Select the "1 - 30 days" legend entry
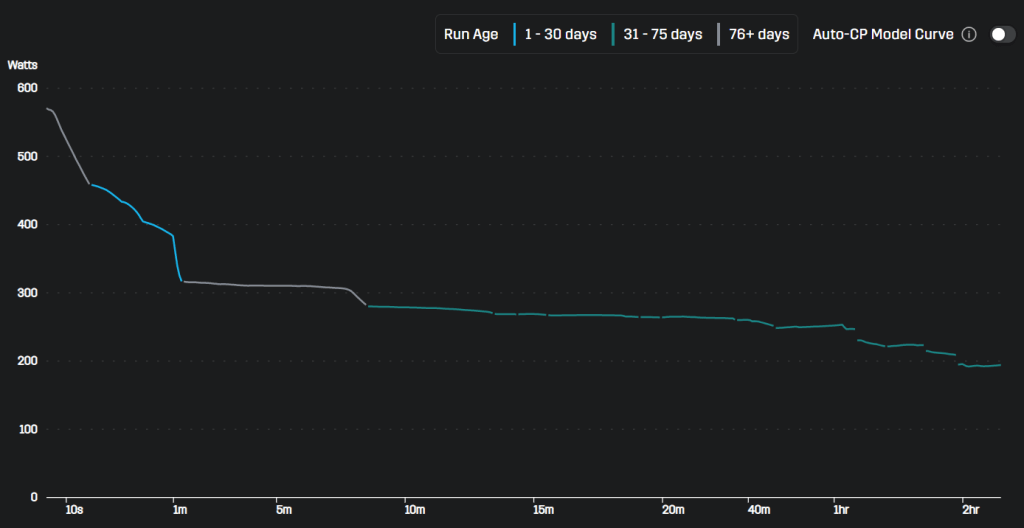 560,34
